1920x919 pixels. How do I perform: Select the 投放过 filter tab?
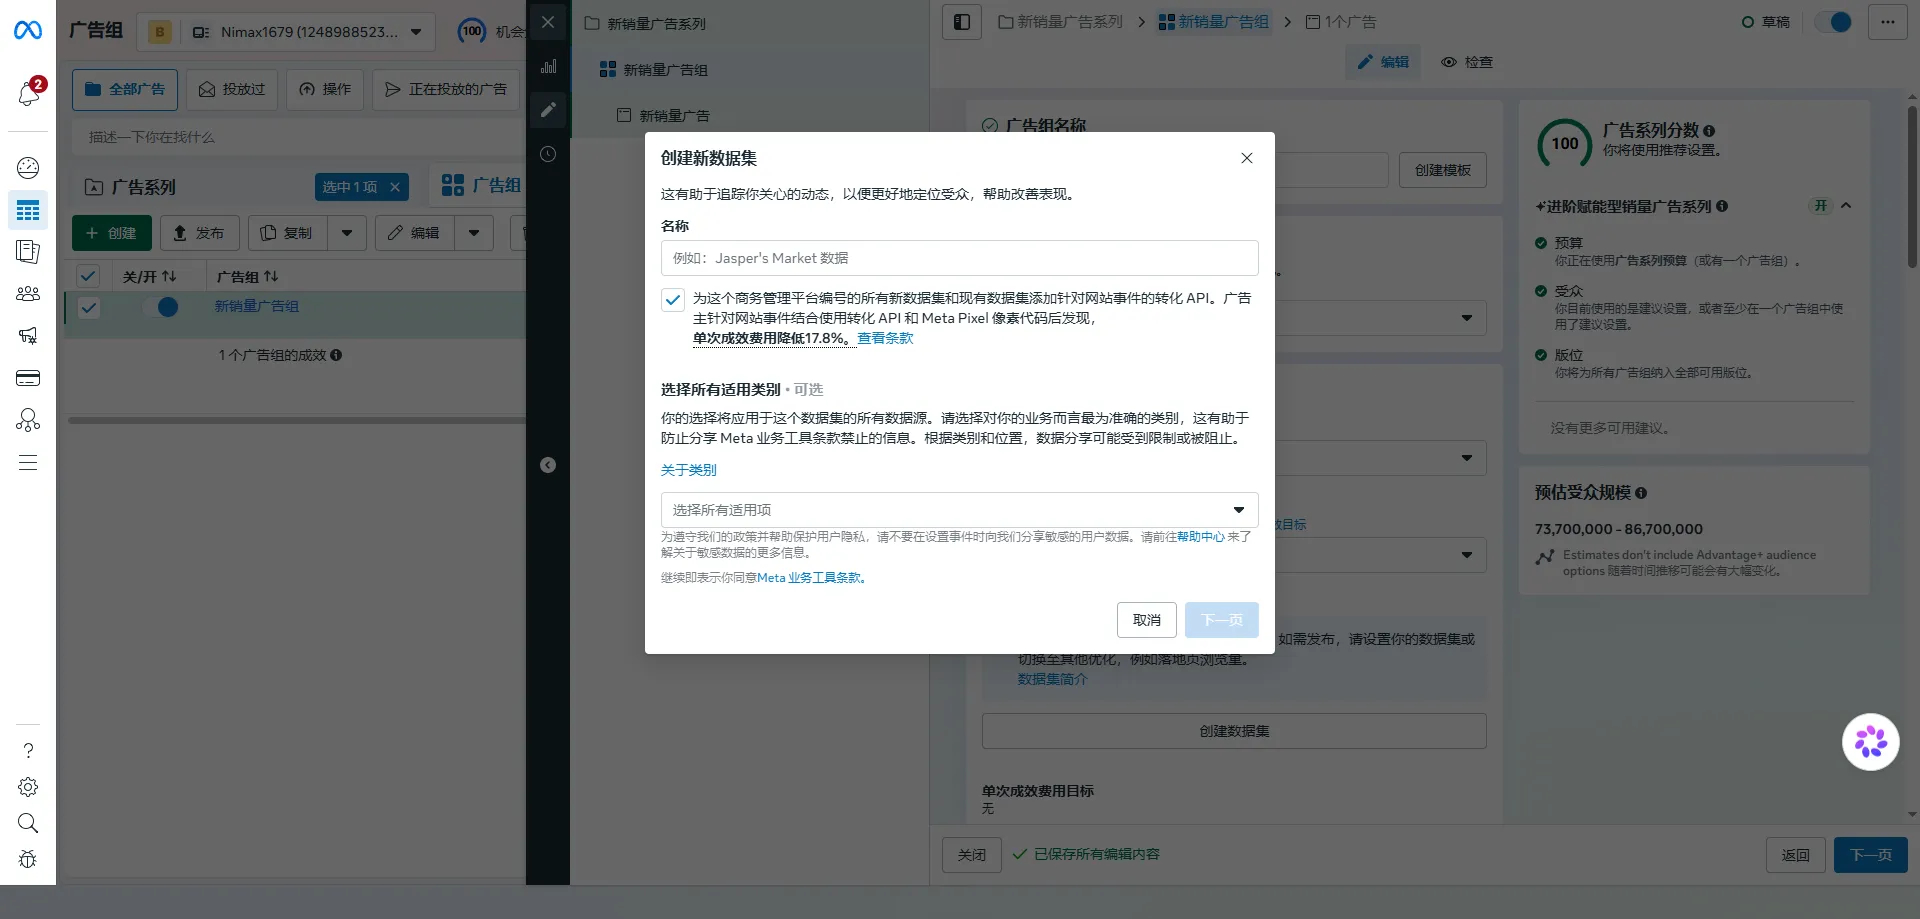pyautogui.click(x=232, y=89)
